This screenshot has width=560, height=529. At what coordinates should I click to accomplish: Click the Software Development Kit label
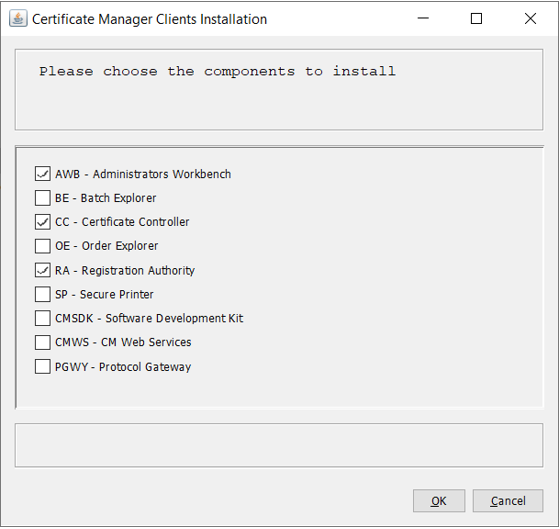point(174,318)
